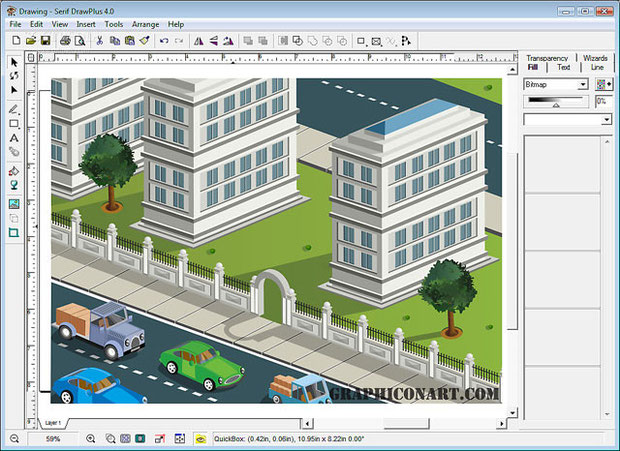Print the drawing with the printer icon

coord(65,40)
